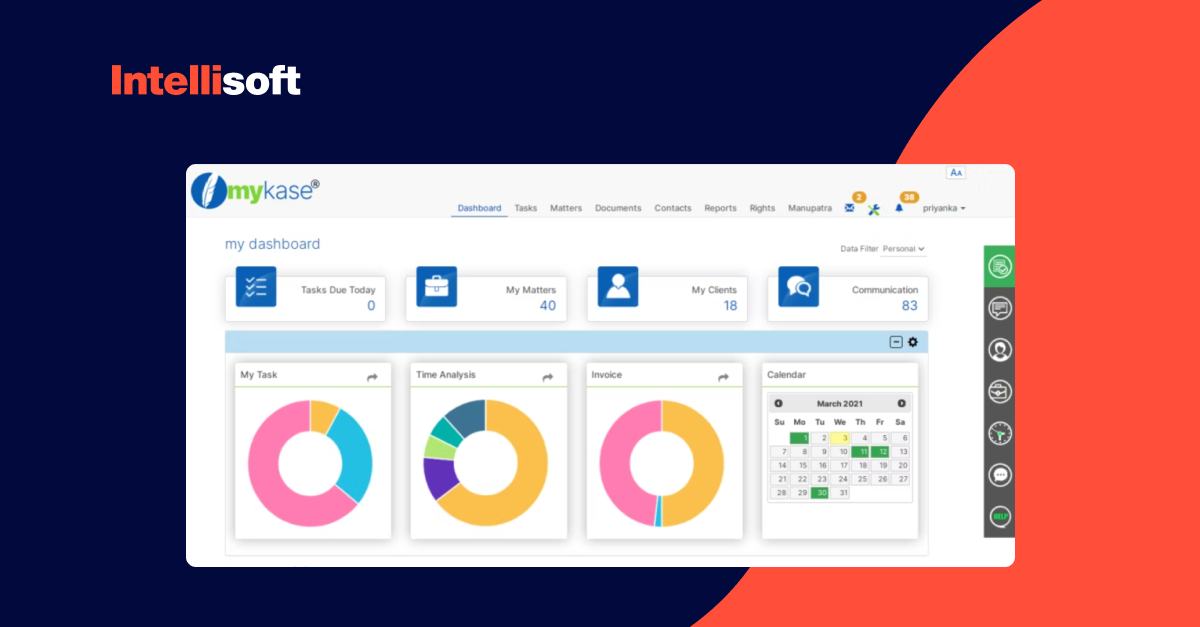Open the share arrow on Invoice
Viewport: 1200px width, 627px height.
click(723, 377)
